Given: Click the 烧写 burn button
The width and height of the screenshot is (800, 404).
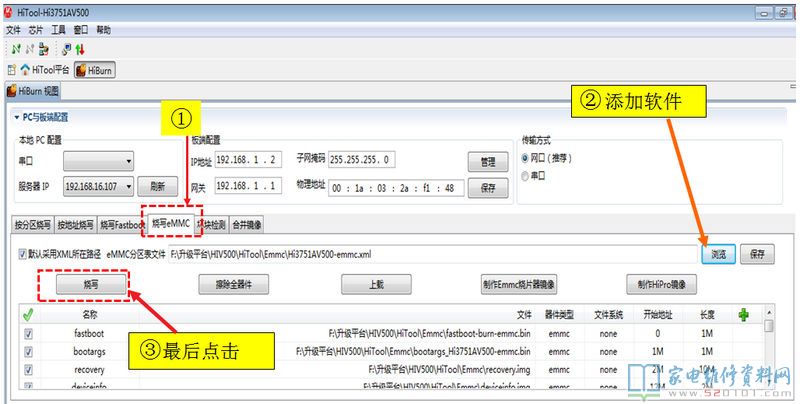Looking at the screenshot, I should 91,284.
